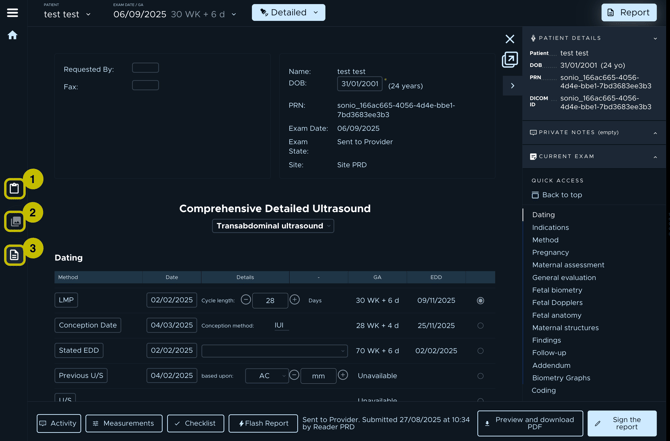Increase Previous U/S measurement with plus
670x441 pixels.
pyautogui.click(x=343, y=375)
